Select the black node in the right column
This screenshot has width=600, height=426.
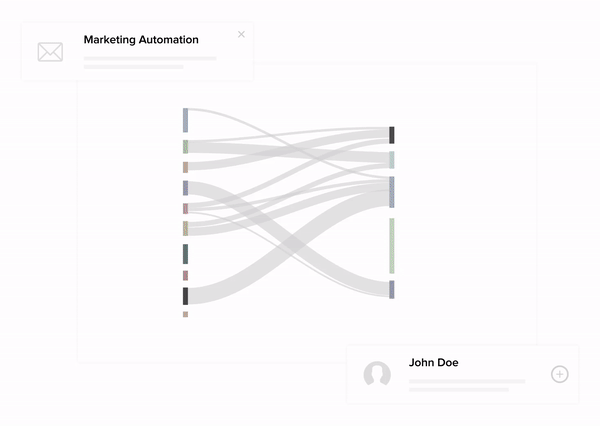[x=392, y=135]
